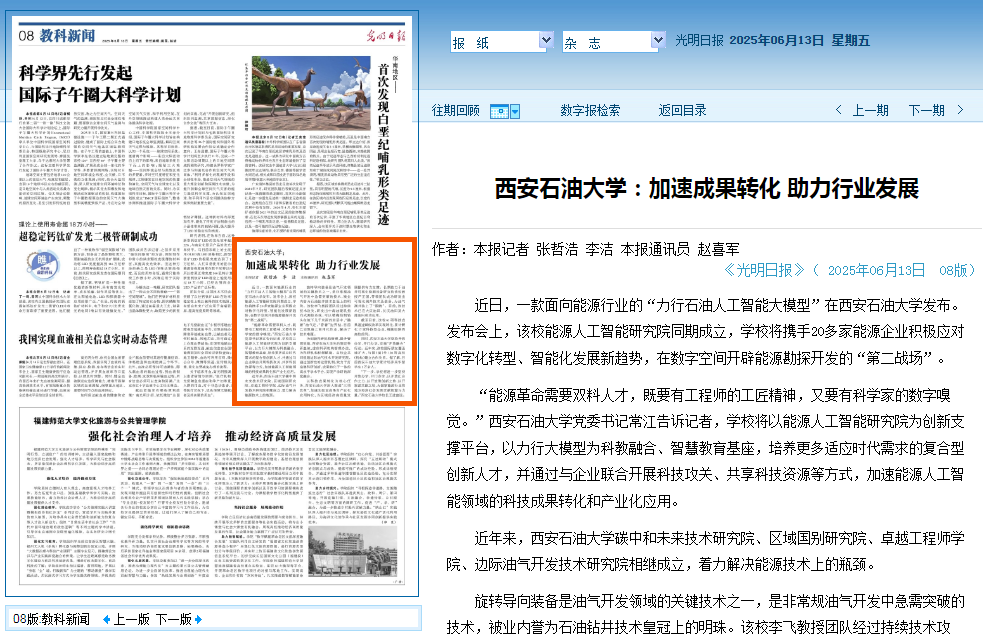The image size is (983, 643).
Task: Open the 往期回顾 calendar icon
Action: (x=499, y=111)
